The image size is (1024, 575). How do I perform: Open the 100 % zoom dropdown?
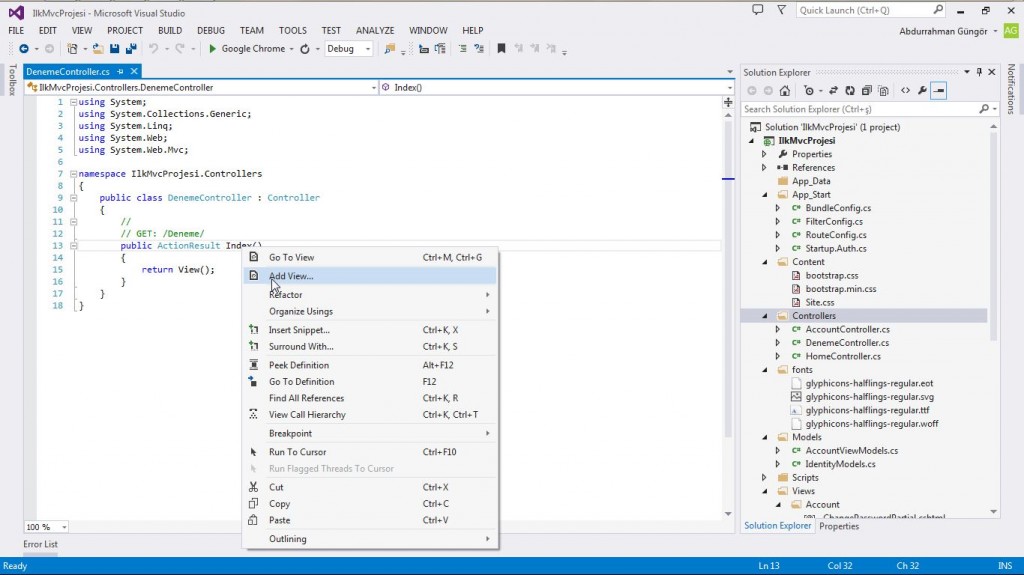pyautogui.click(x=65, y=527)
